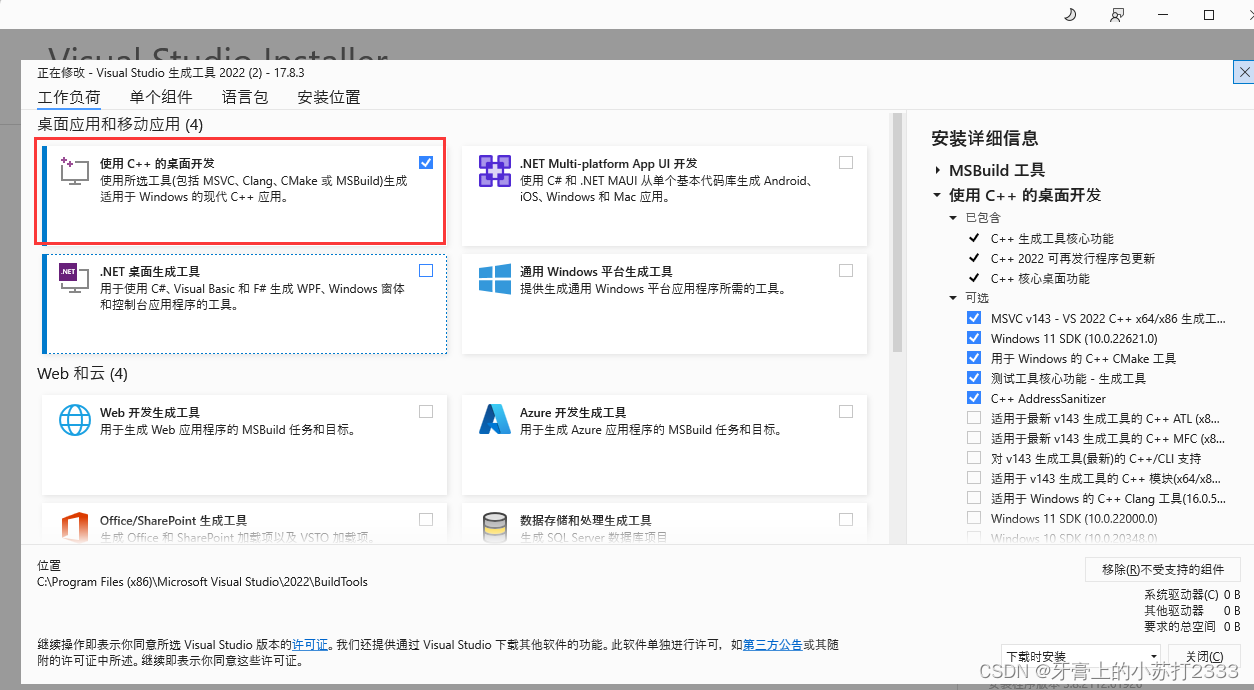Click the BuildTools install location path text
This screenshot has height=690, width=1254.
pyautogui.click(x=202, y=582)
